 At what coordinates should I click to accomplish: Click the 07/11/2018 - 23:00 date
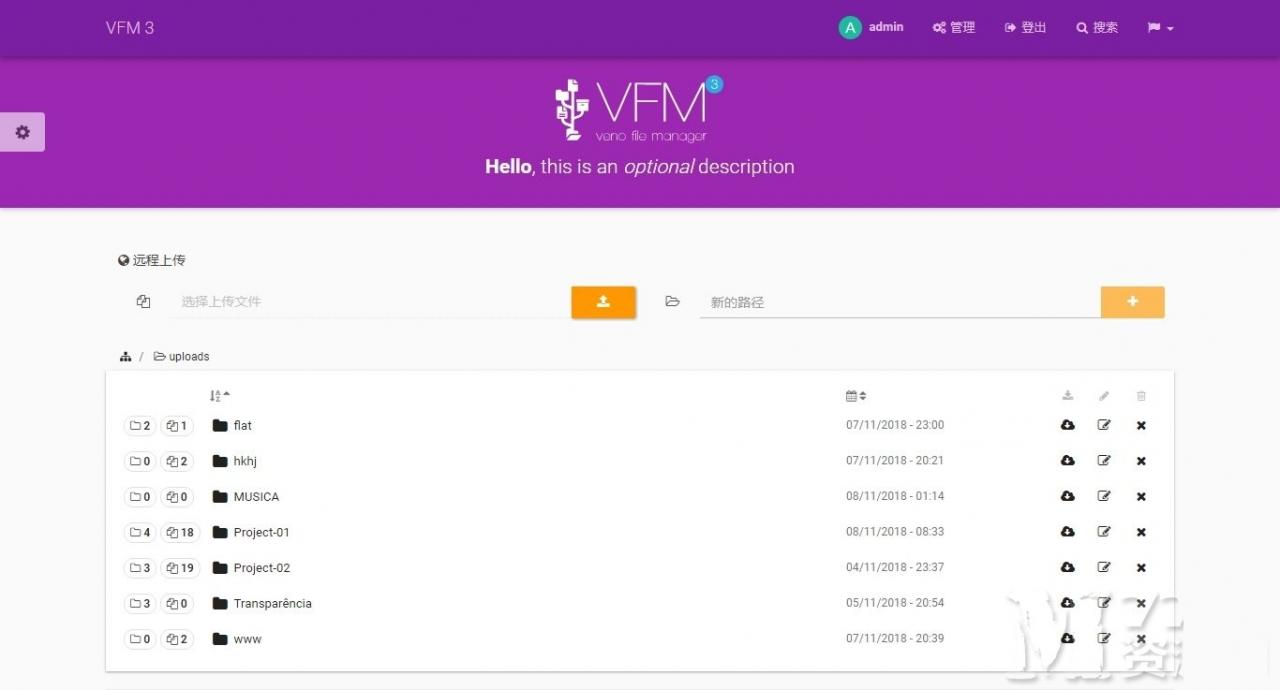click(x=895, y=425)
